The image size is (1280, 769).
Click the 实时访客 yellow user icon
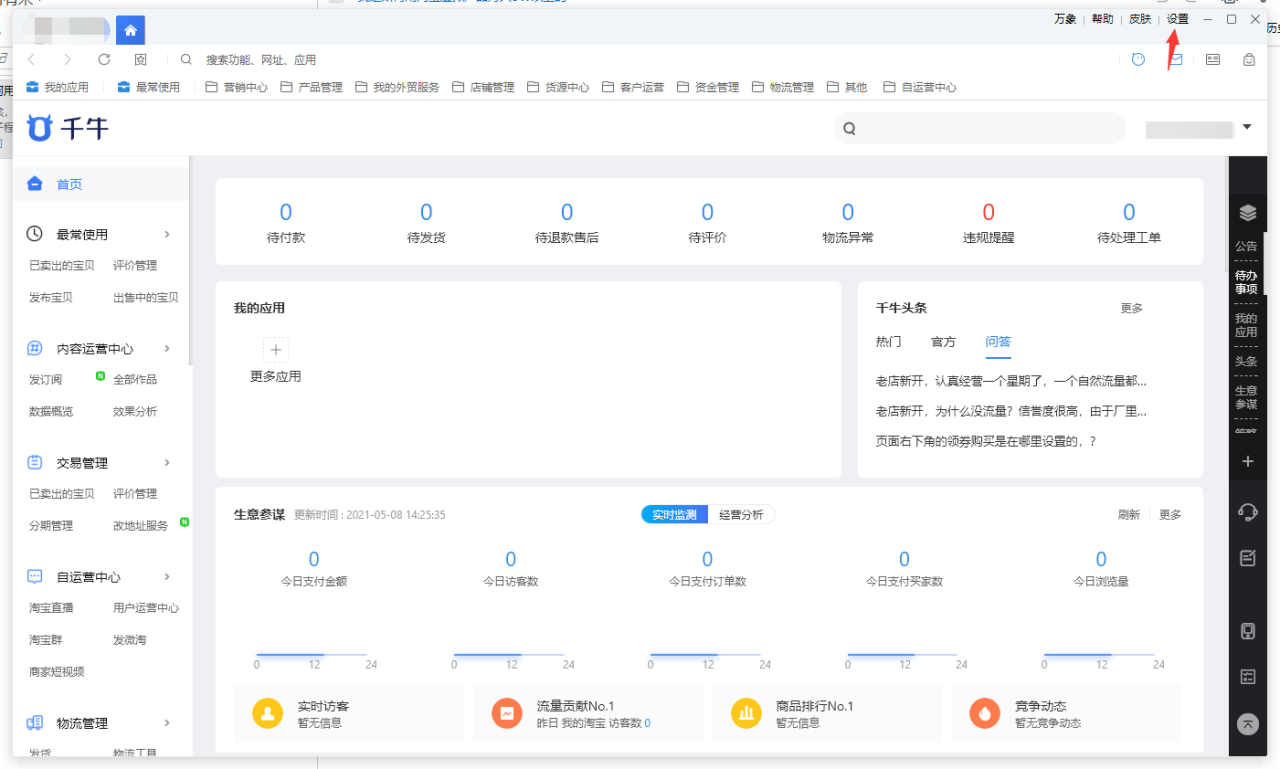268,713
